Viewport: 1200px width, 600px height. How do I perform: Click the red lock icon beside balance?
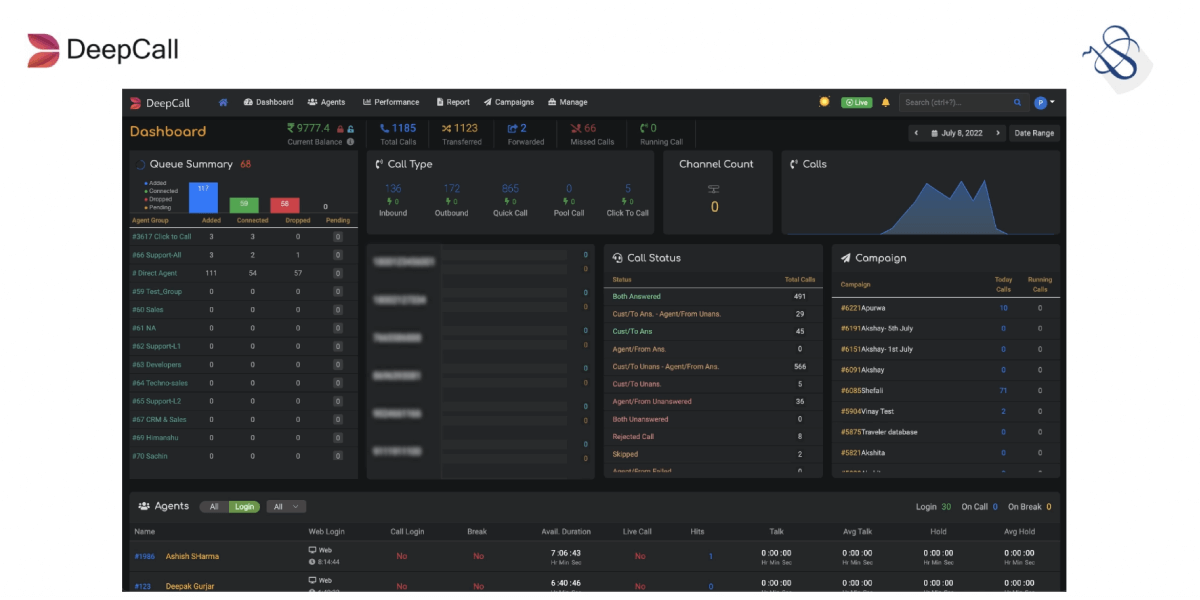coord(340,129)
